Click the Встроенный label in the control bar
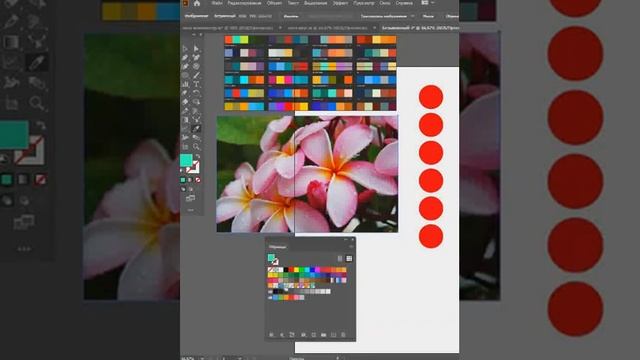The height and width of the screenshot is (360, 640). 224,16
